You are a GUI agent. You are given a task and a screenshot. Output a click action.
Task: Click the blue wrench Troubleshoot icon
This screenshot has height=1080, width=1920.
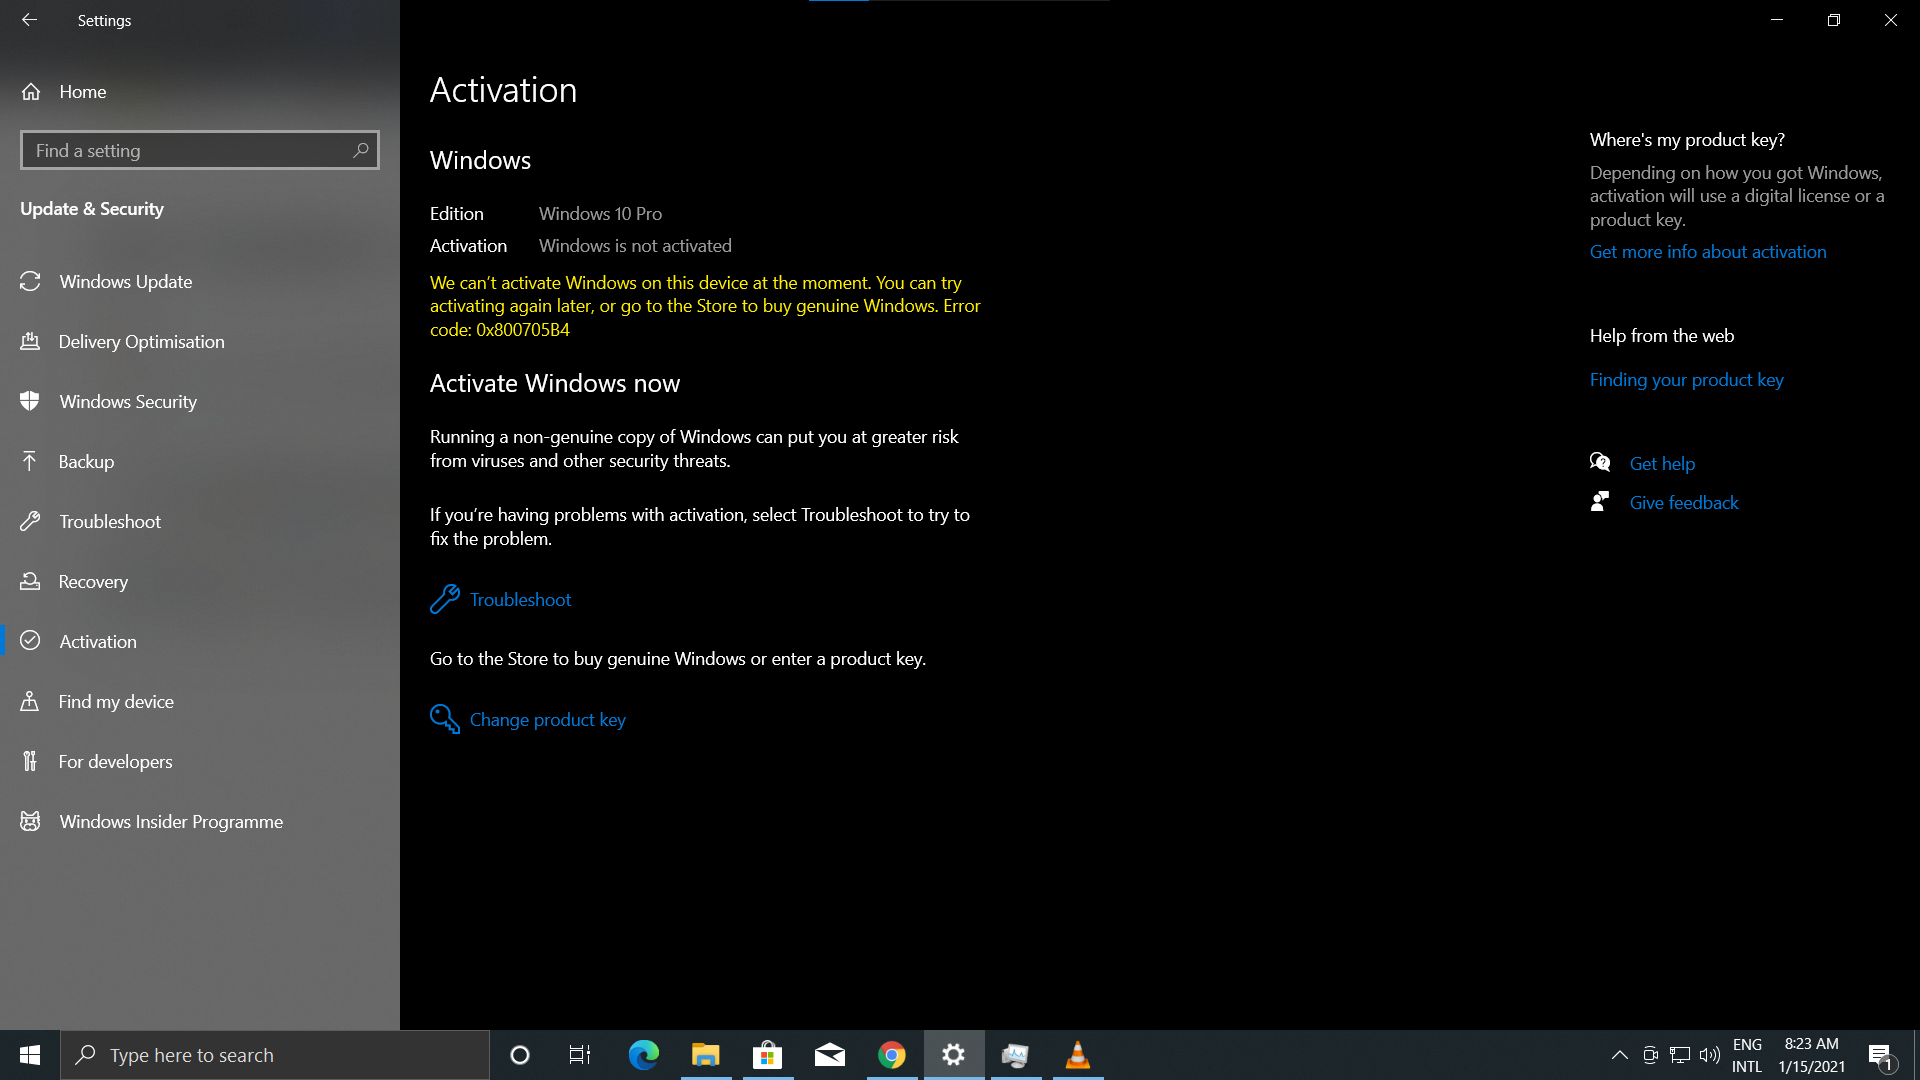coord(444,599)
